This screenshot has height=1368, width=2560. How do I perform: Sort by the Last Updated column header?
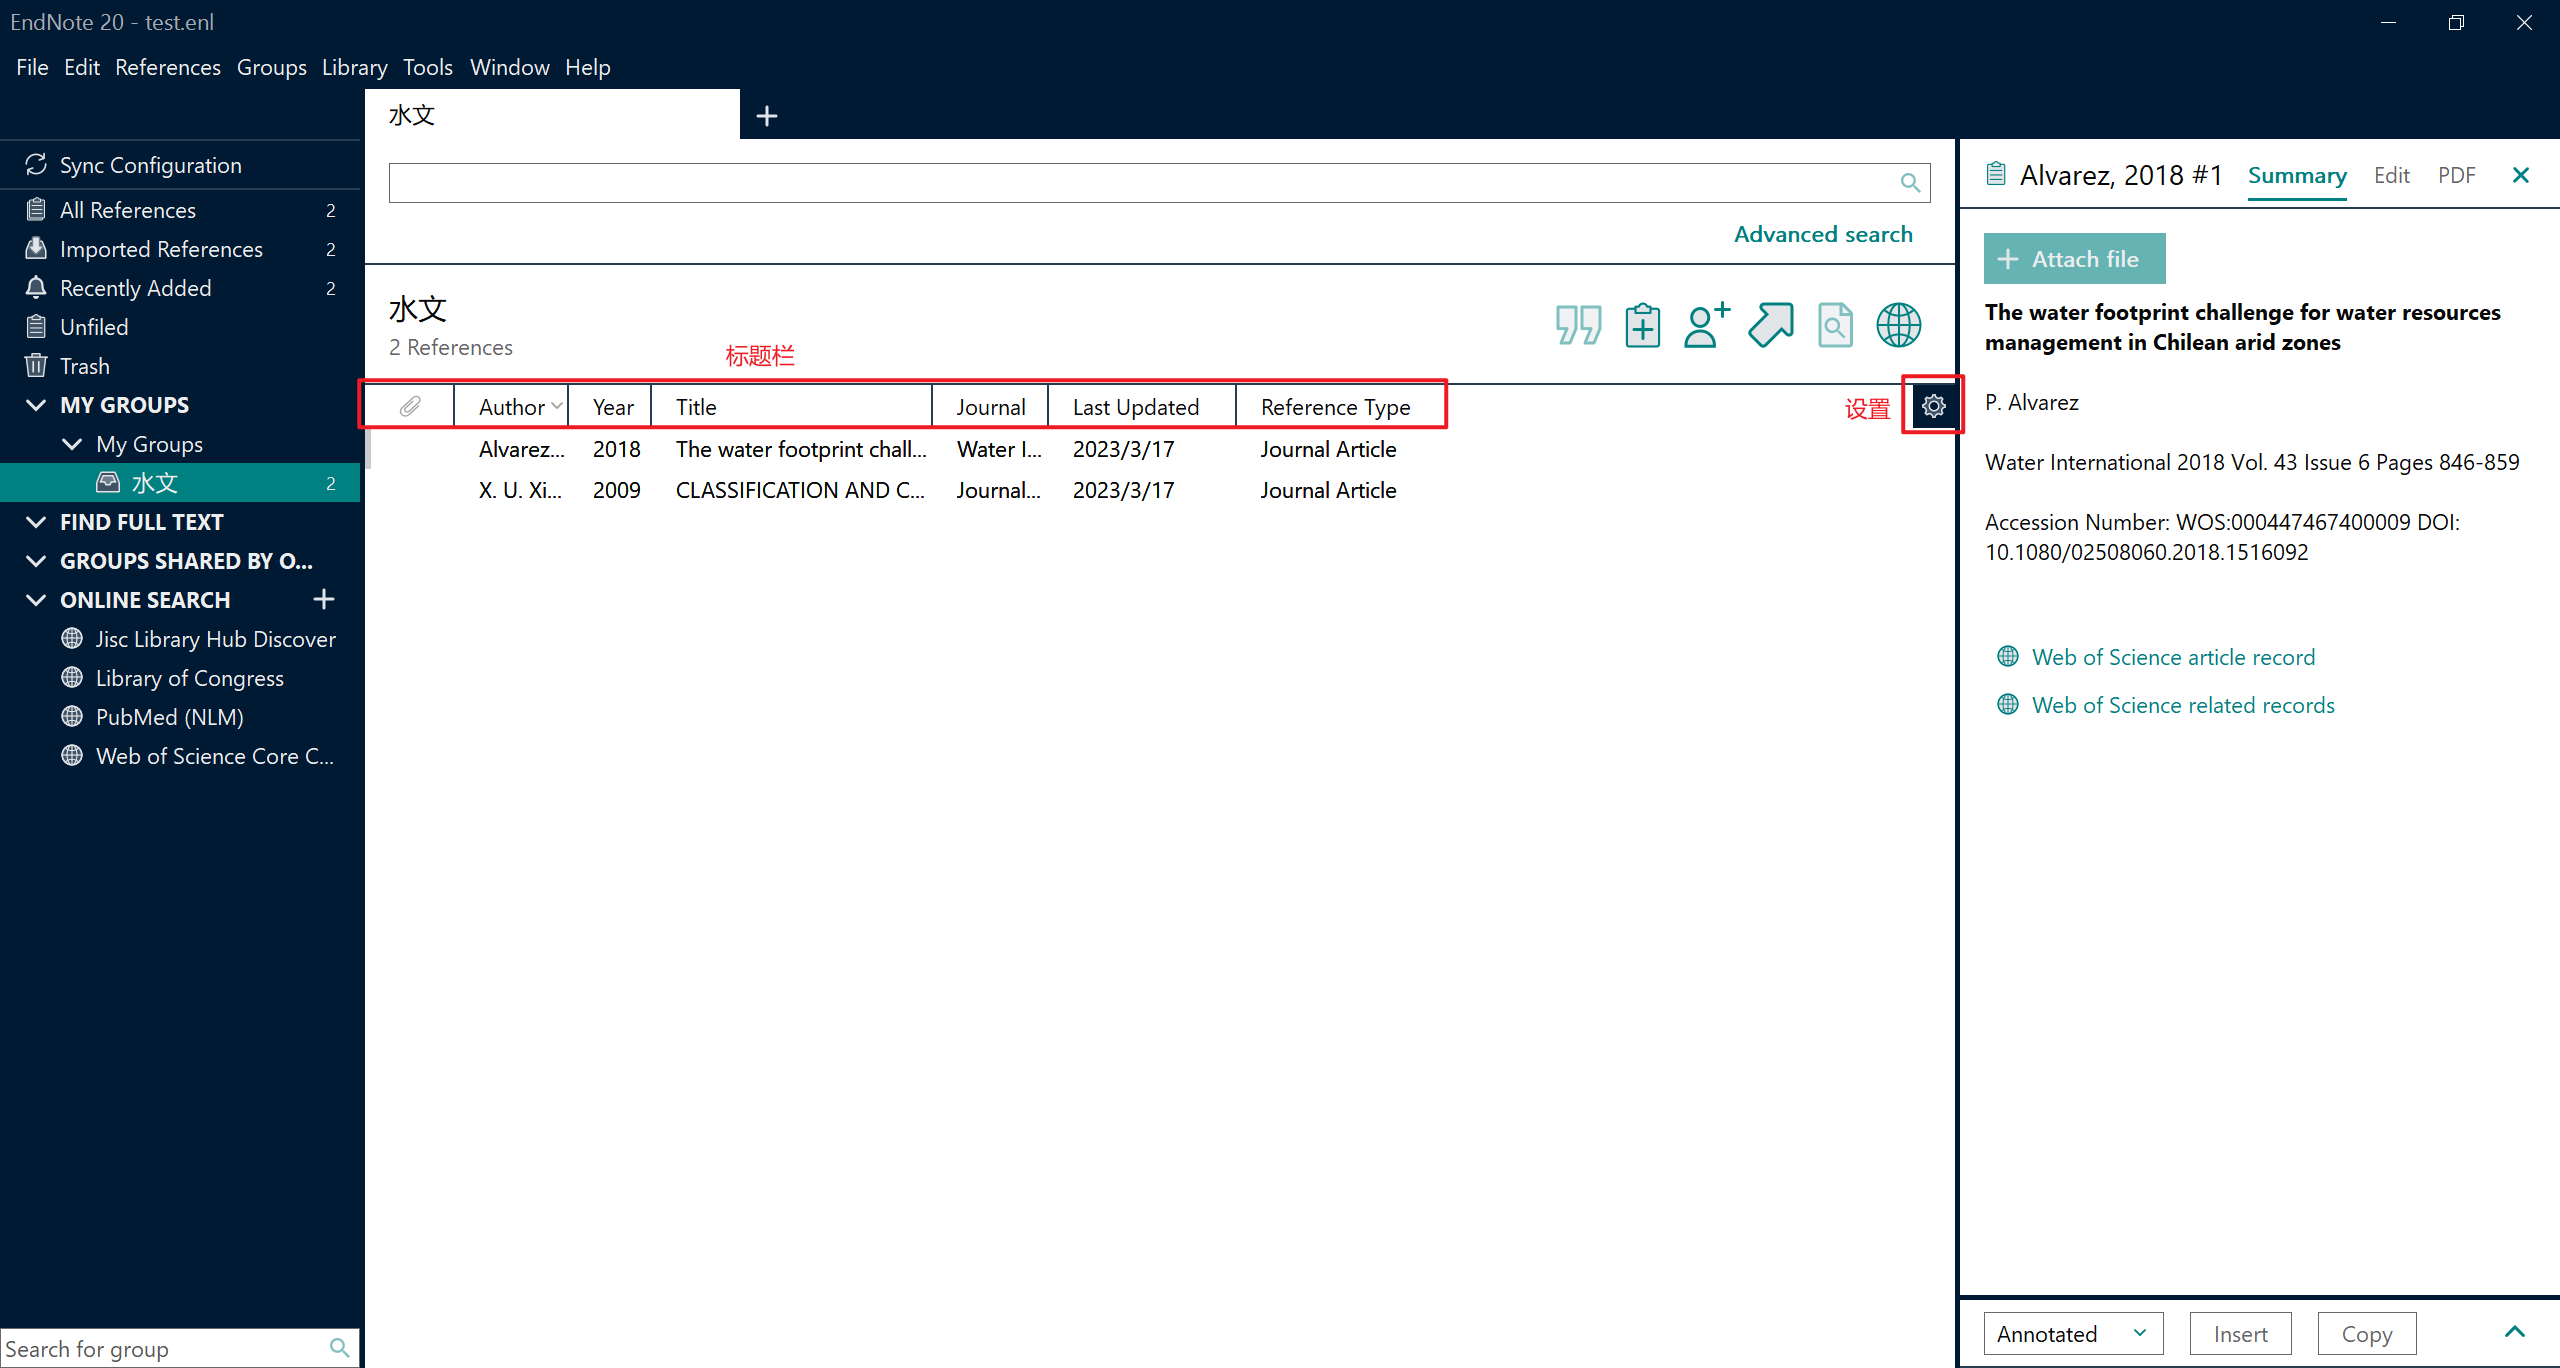tap(1141, 407)
